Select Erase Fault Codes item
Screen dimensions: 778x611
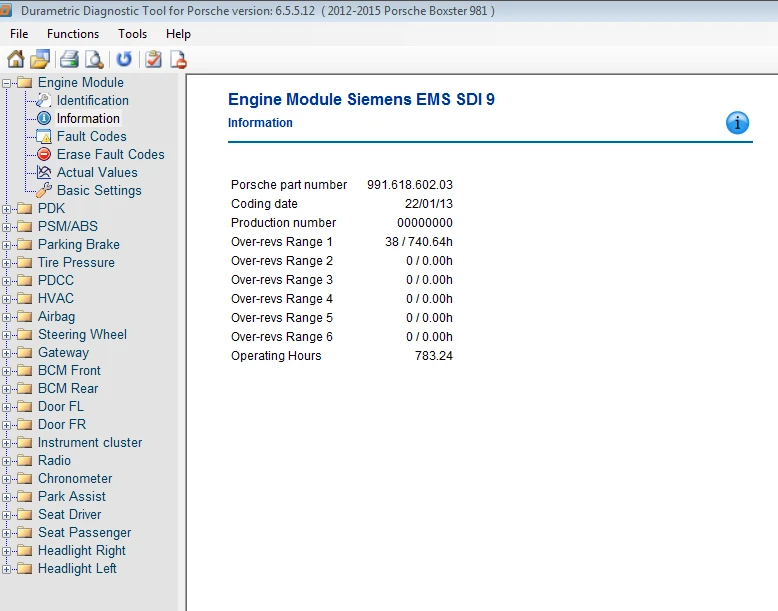[110, 154]
